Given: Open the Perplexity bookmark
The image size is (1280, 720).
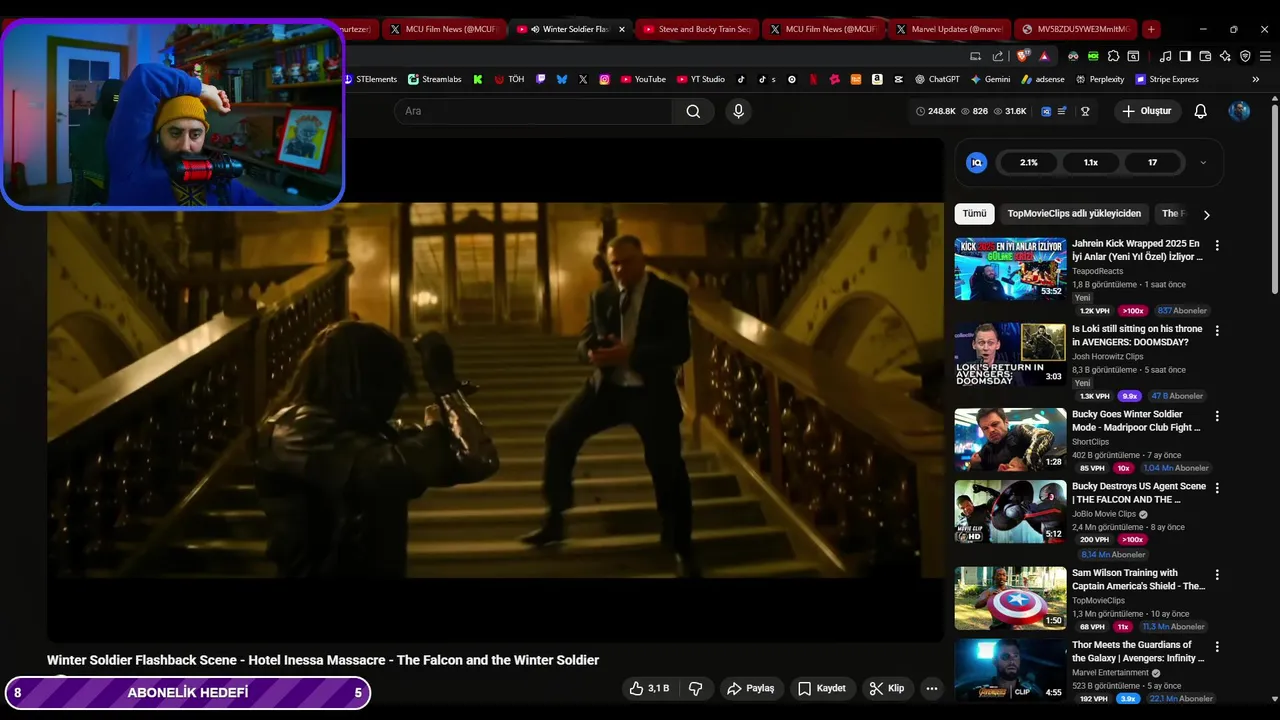Looking at the screenshot, I should (x=1099, y=79).
